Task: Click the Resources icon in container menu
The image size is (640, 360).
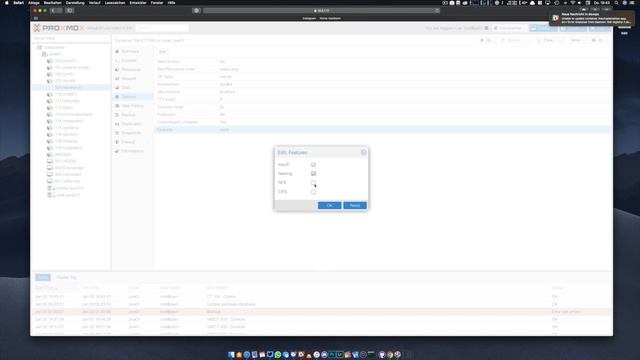Action: click(117, 69)
